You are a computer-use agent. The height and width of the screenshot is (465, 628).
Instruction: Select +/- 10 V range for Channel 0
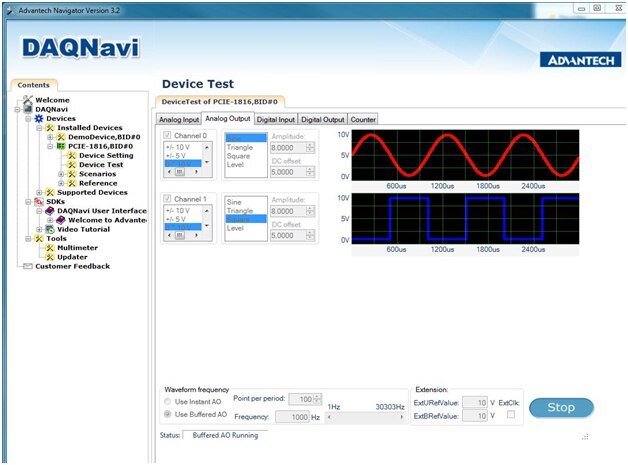(178, 147)
